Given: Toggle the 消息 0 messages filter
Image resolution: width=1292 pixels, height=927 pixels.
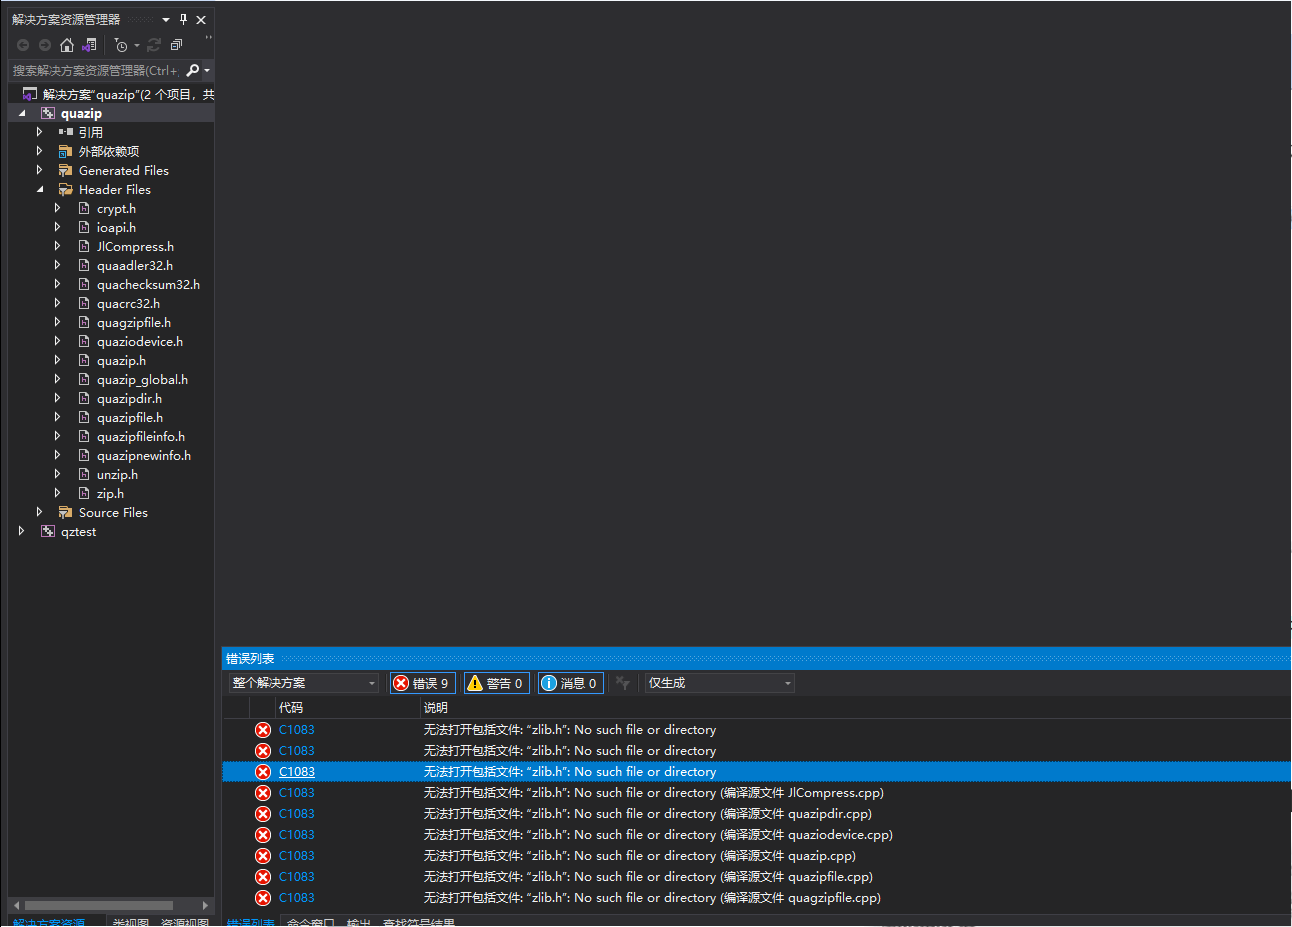Looking at the screenshot, I should point(570,683).
